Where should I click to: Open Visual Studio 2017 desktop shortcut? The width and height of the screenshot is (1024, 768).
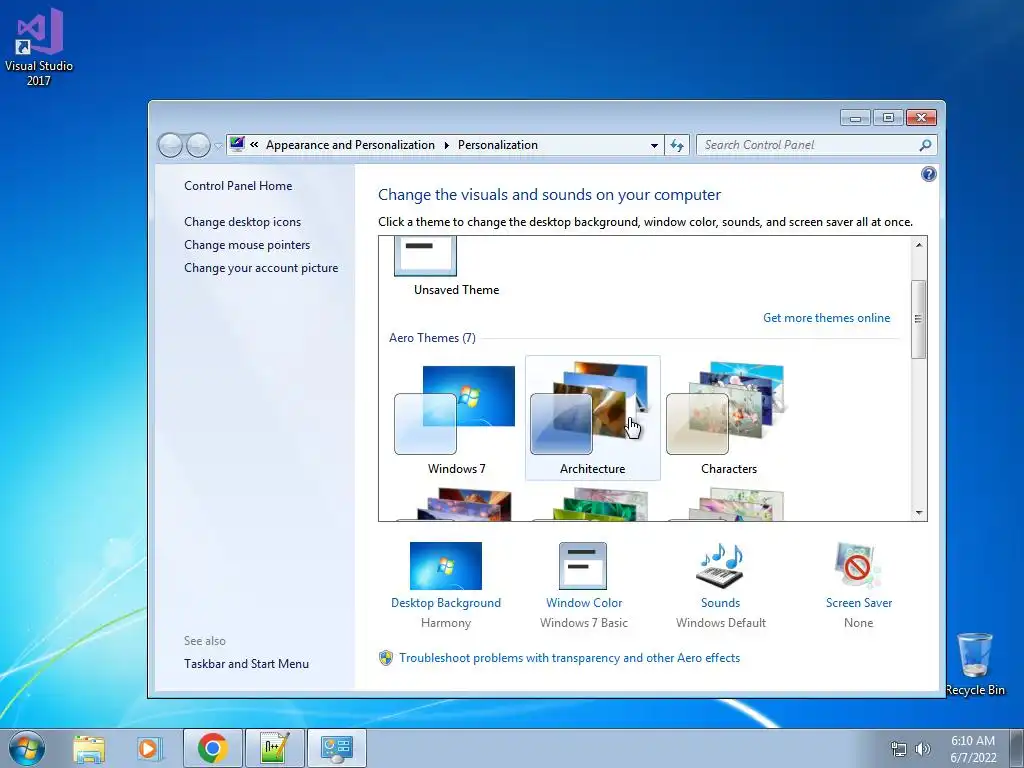coord(39,47)
